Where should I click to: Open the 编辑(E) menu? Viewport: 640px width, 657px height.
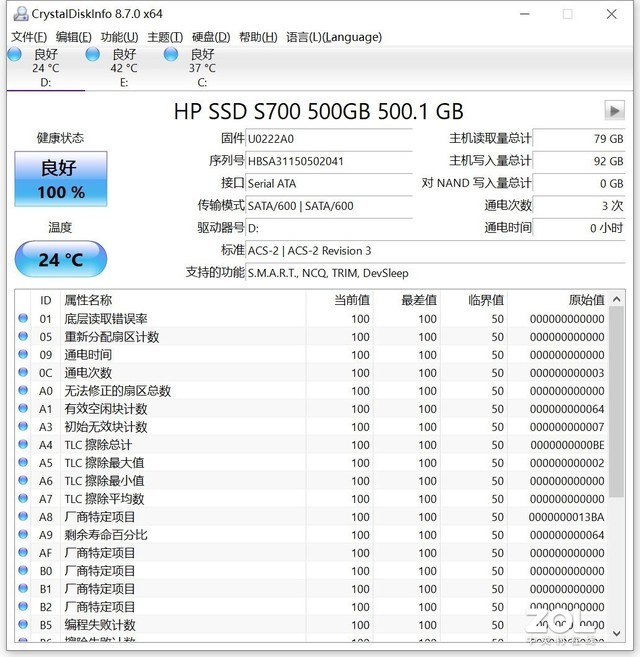[x=73, y=37]
